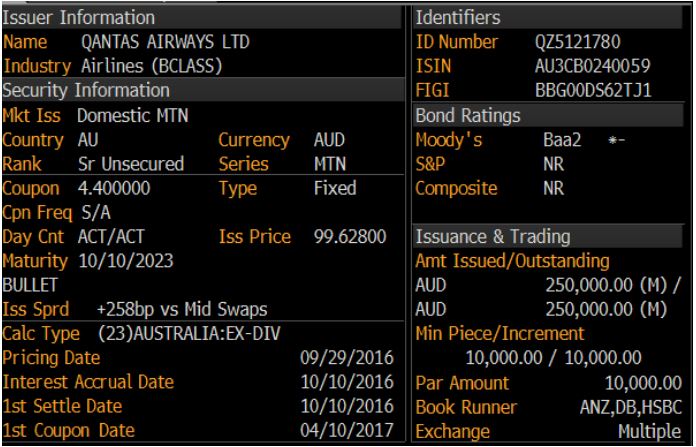The width and height of the screenshot is (696, 447).
Task: Click the Exchange value Multiple
Action: coord(650,431)
